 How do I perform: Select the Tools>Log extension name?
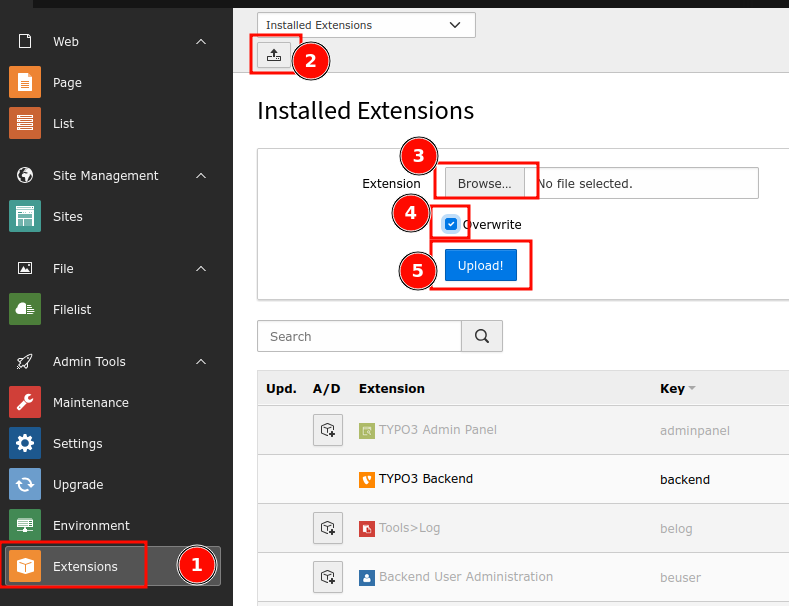click(x=410, y=528)
